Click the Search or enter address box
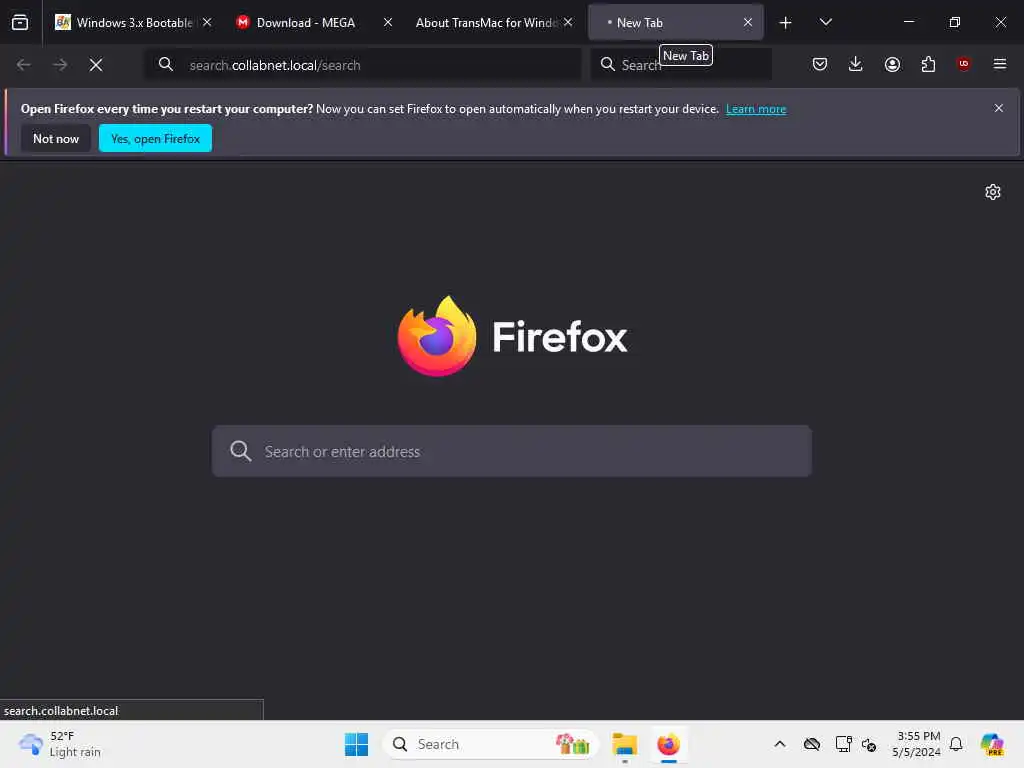The width and height of the screenshot is (1024, 768). coord(512,451)
